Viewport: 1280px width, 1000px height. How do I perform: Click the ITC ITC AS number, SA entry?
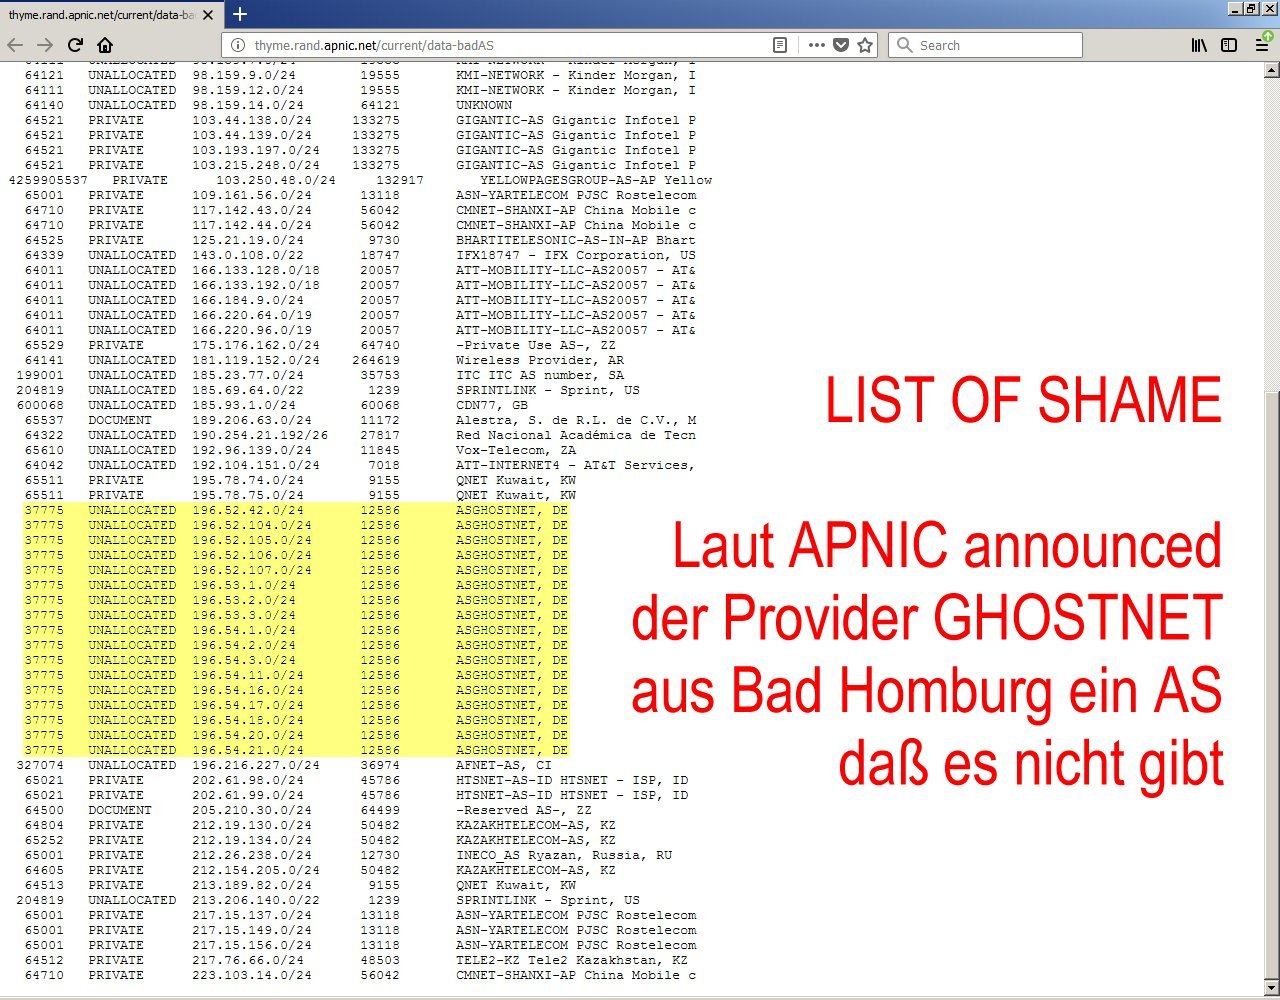[x=540, y=375]
